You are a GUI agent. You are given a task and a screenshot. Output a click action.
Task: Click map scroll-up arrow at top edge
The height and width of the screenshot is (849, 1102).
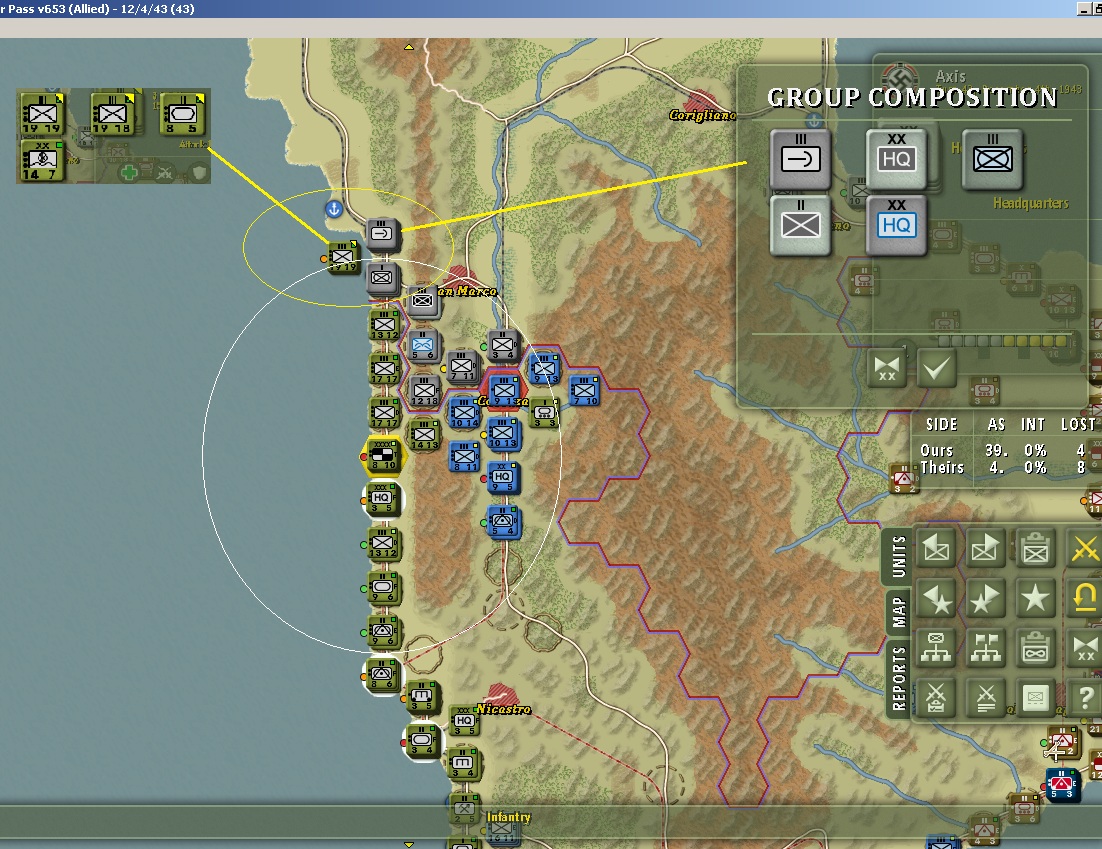point(408,47)
